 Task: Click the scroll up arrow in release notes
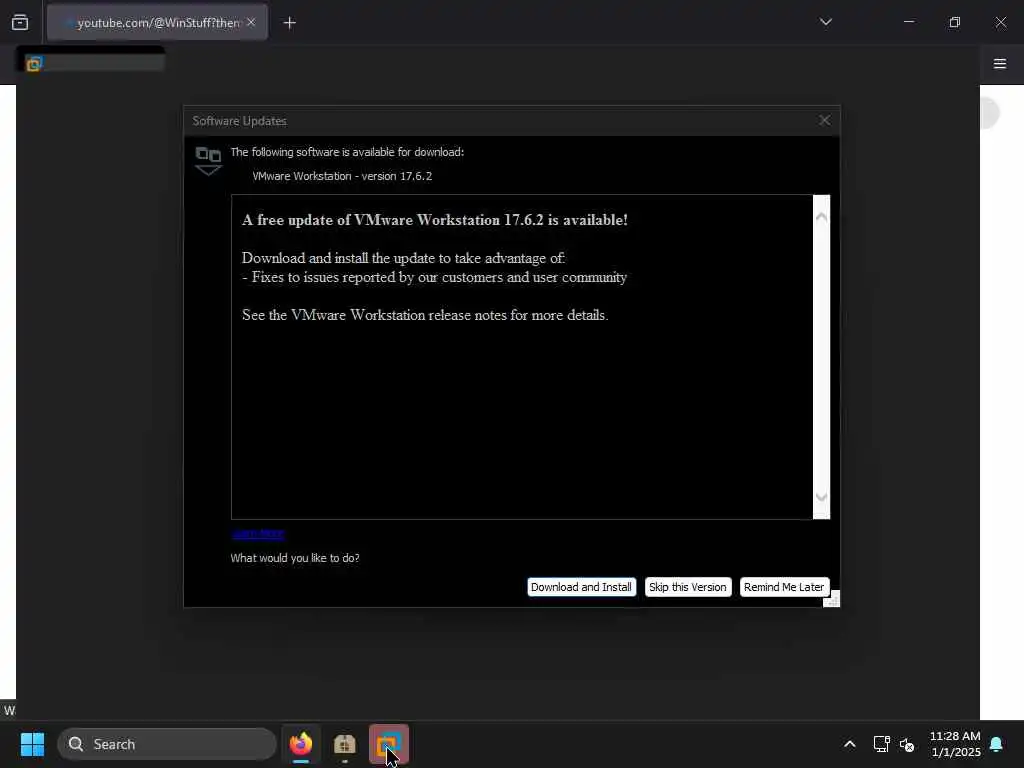pyautogui.click(x=821, y=217)
